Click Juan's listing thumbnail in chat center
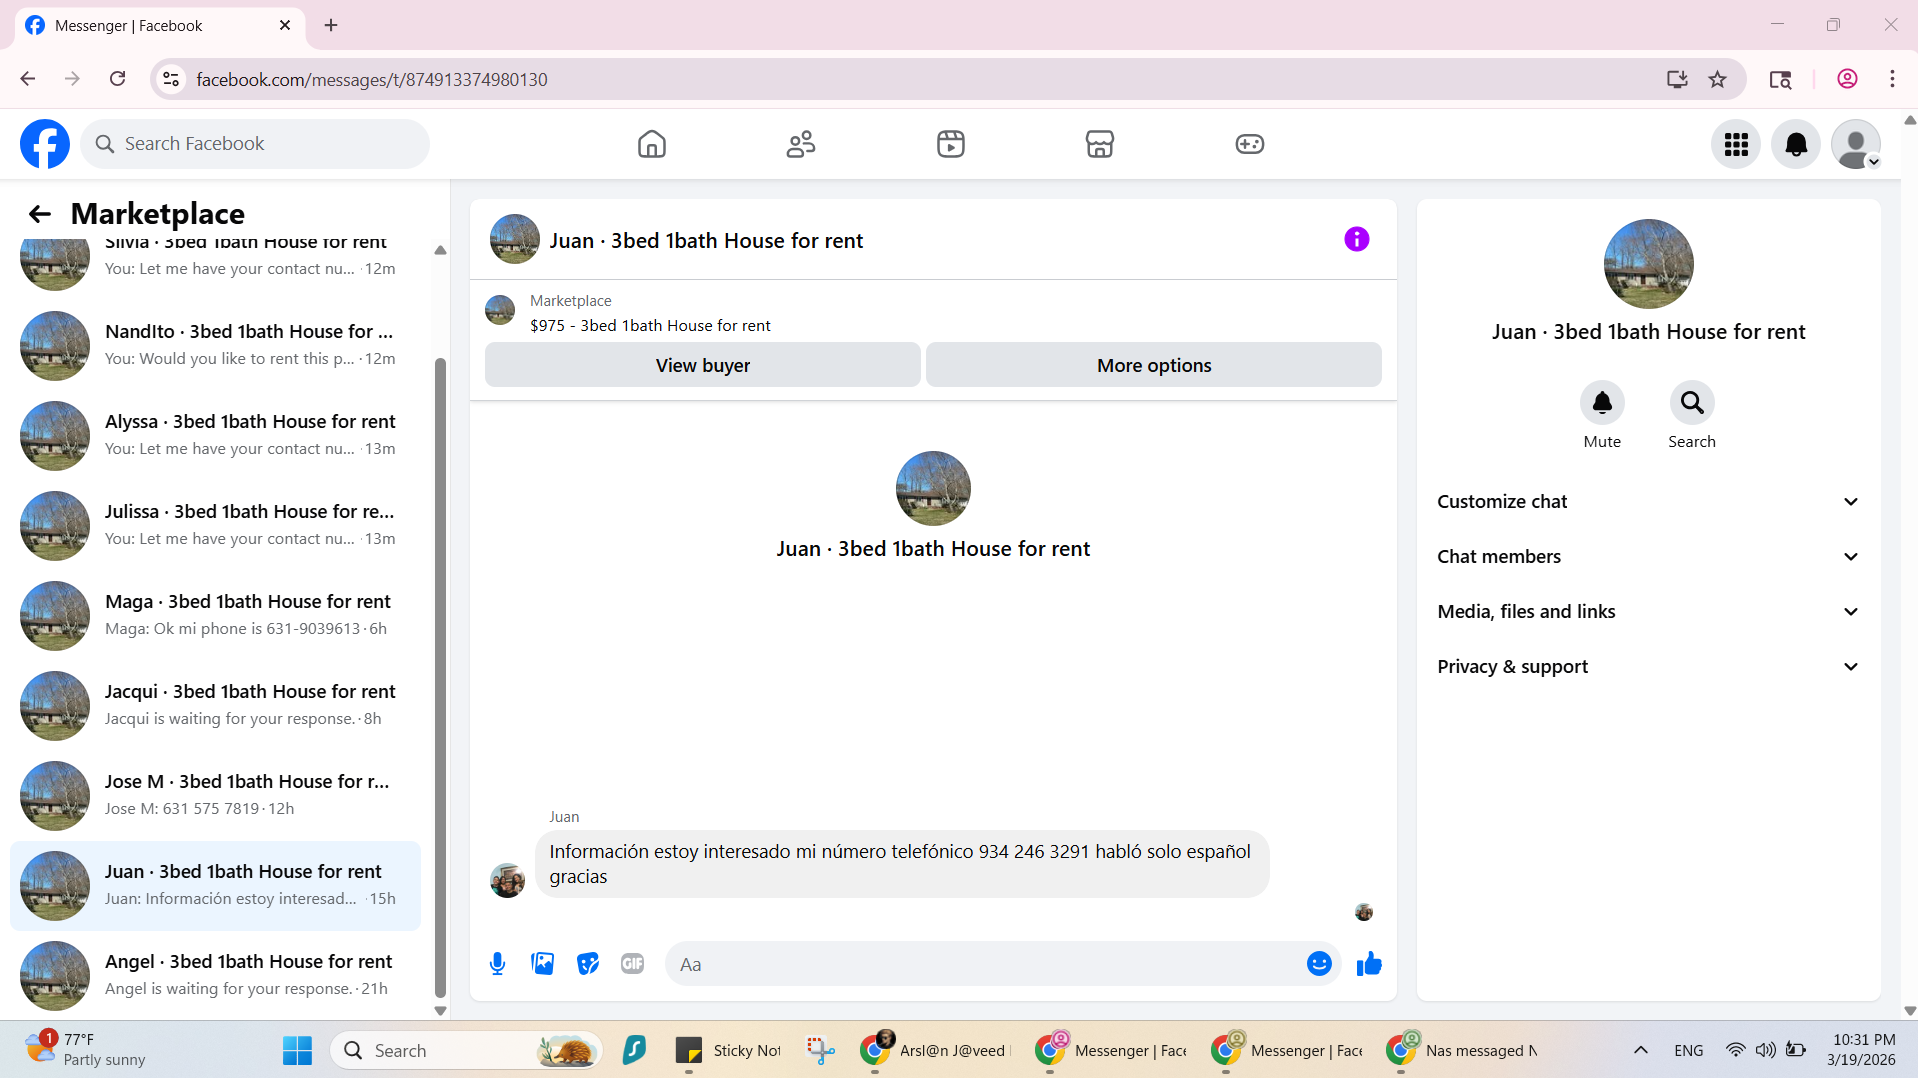Viewport: 1918px width, 1078px height. tap(933, 488)
